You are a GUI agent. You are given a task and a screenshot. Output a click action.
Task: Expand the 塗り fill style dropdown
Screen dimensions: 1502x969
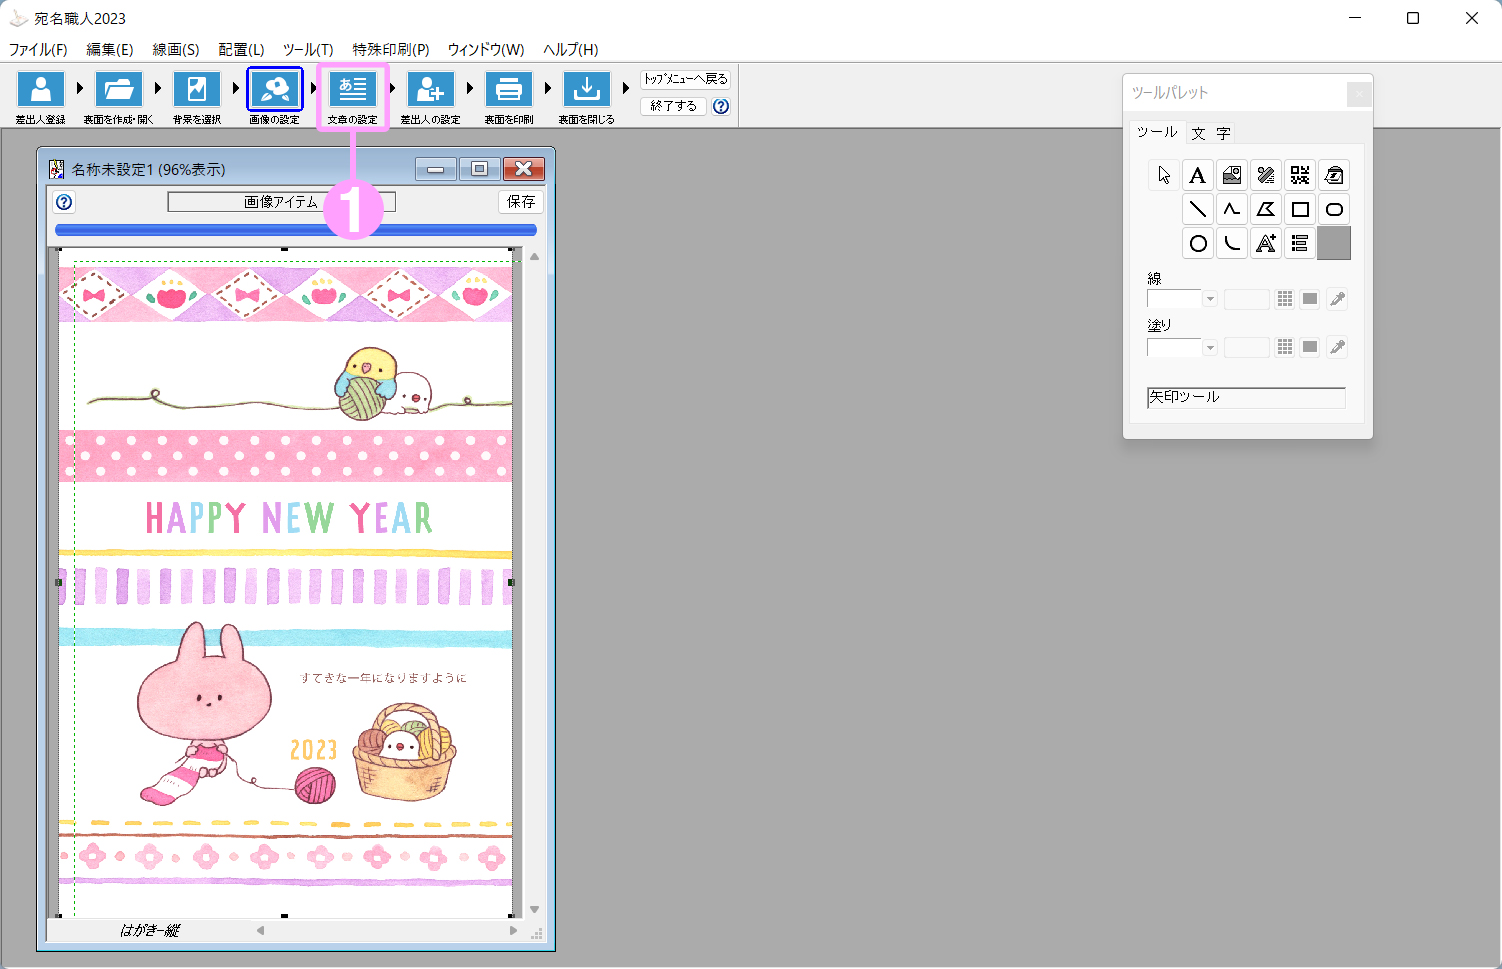tap(1210, 347)
